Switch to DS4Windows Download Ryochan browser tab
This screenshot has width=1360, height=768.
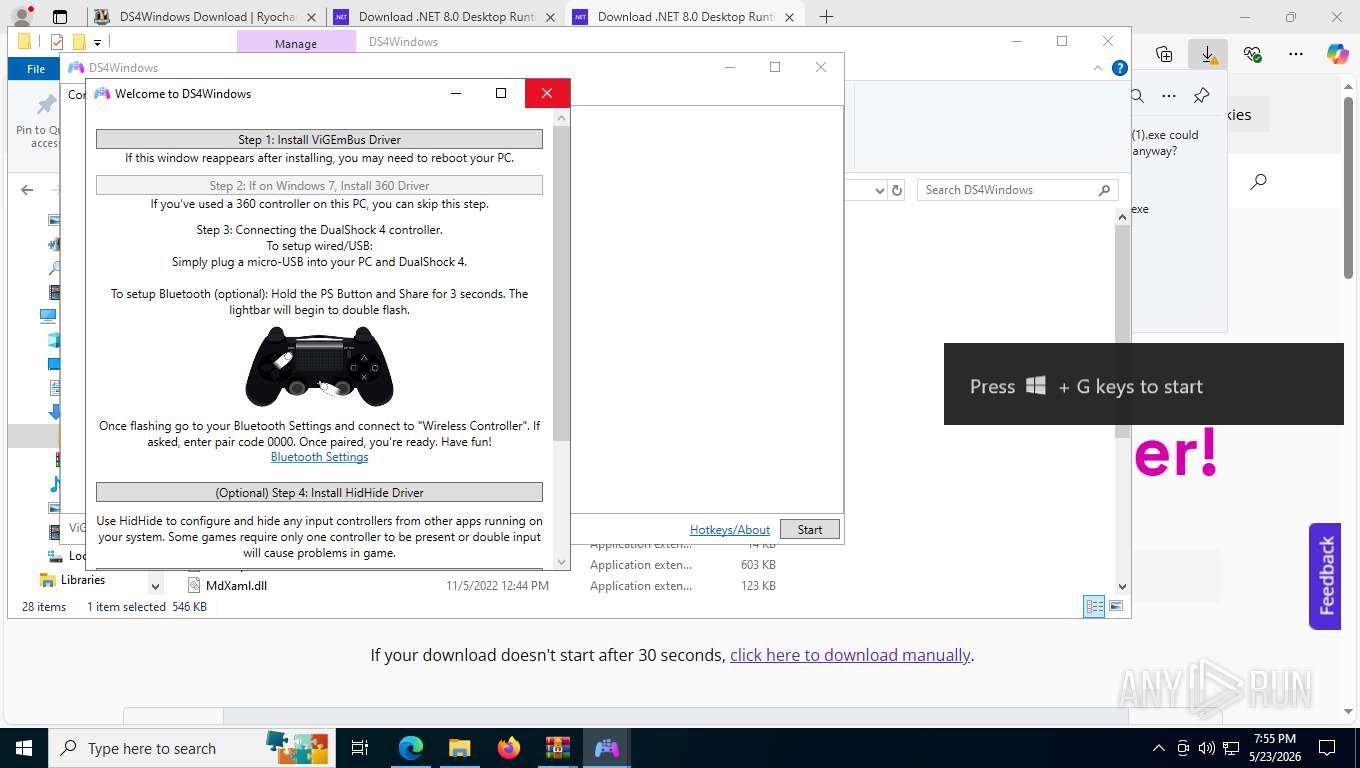click(x=207, y=17)
